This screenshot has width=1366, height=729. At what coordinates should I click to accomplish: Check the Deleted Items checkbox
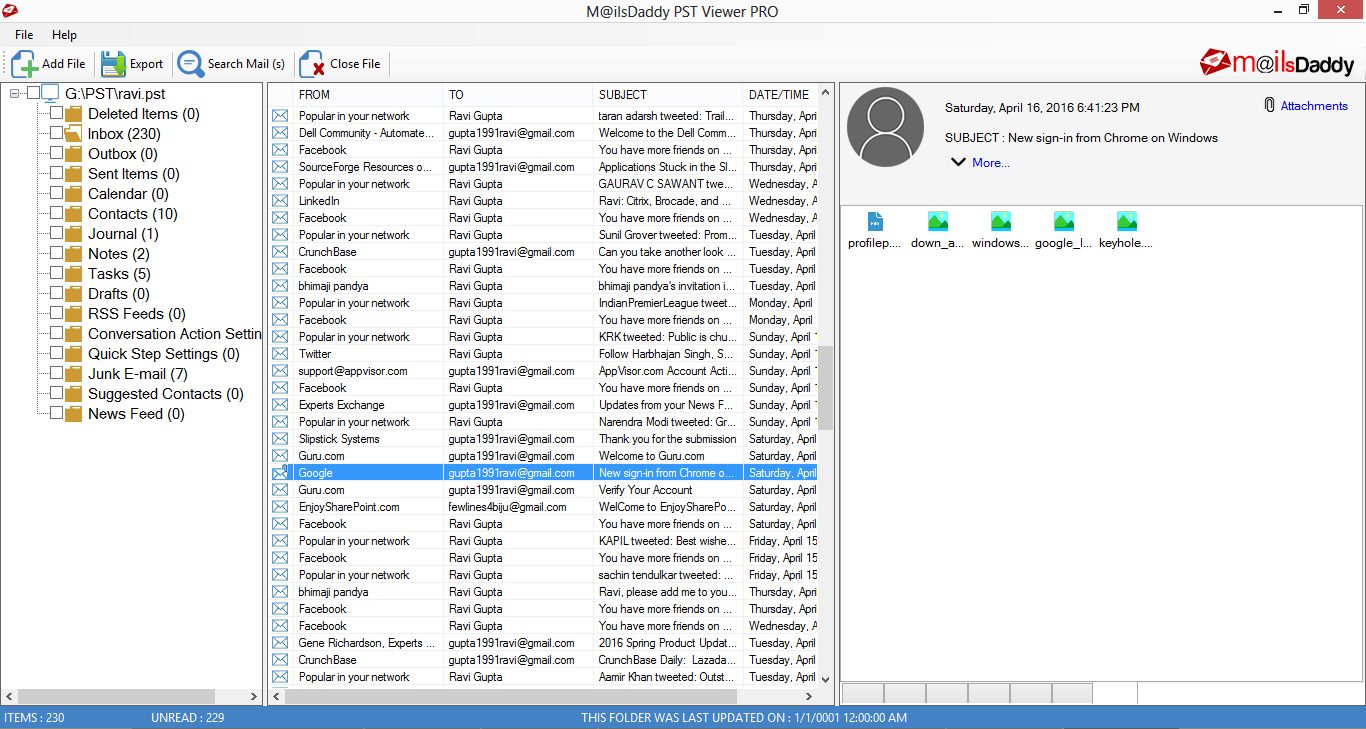click(x=56, y=114)
